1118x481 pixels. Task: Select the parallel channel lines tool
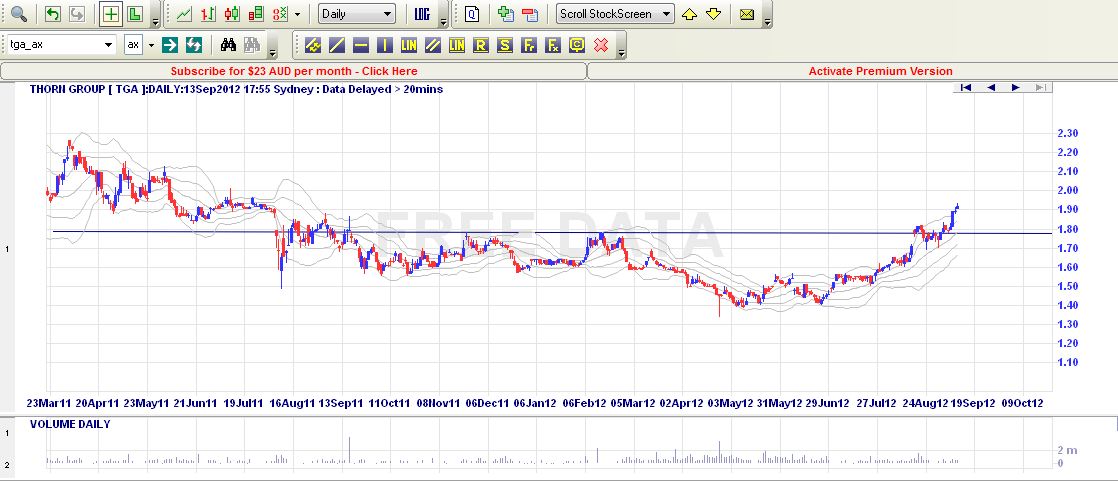tap(433, 45)
